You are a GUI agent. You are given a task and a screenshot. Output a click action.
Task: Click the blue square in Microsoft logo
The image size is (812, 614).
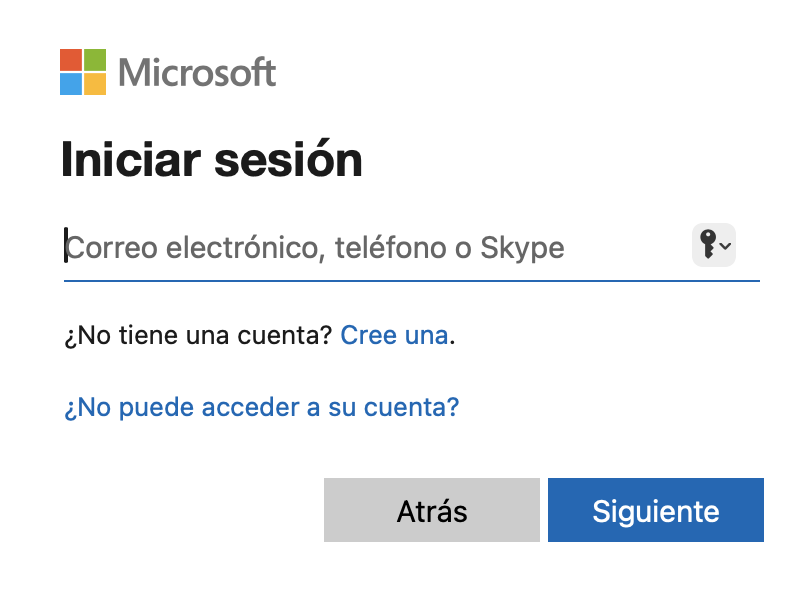pyautogui.click(x=71, y=84)
